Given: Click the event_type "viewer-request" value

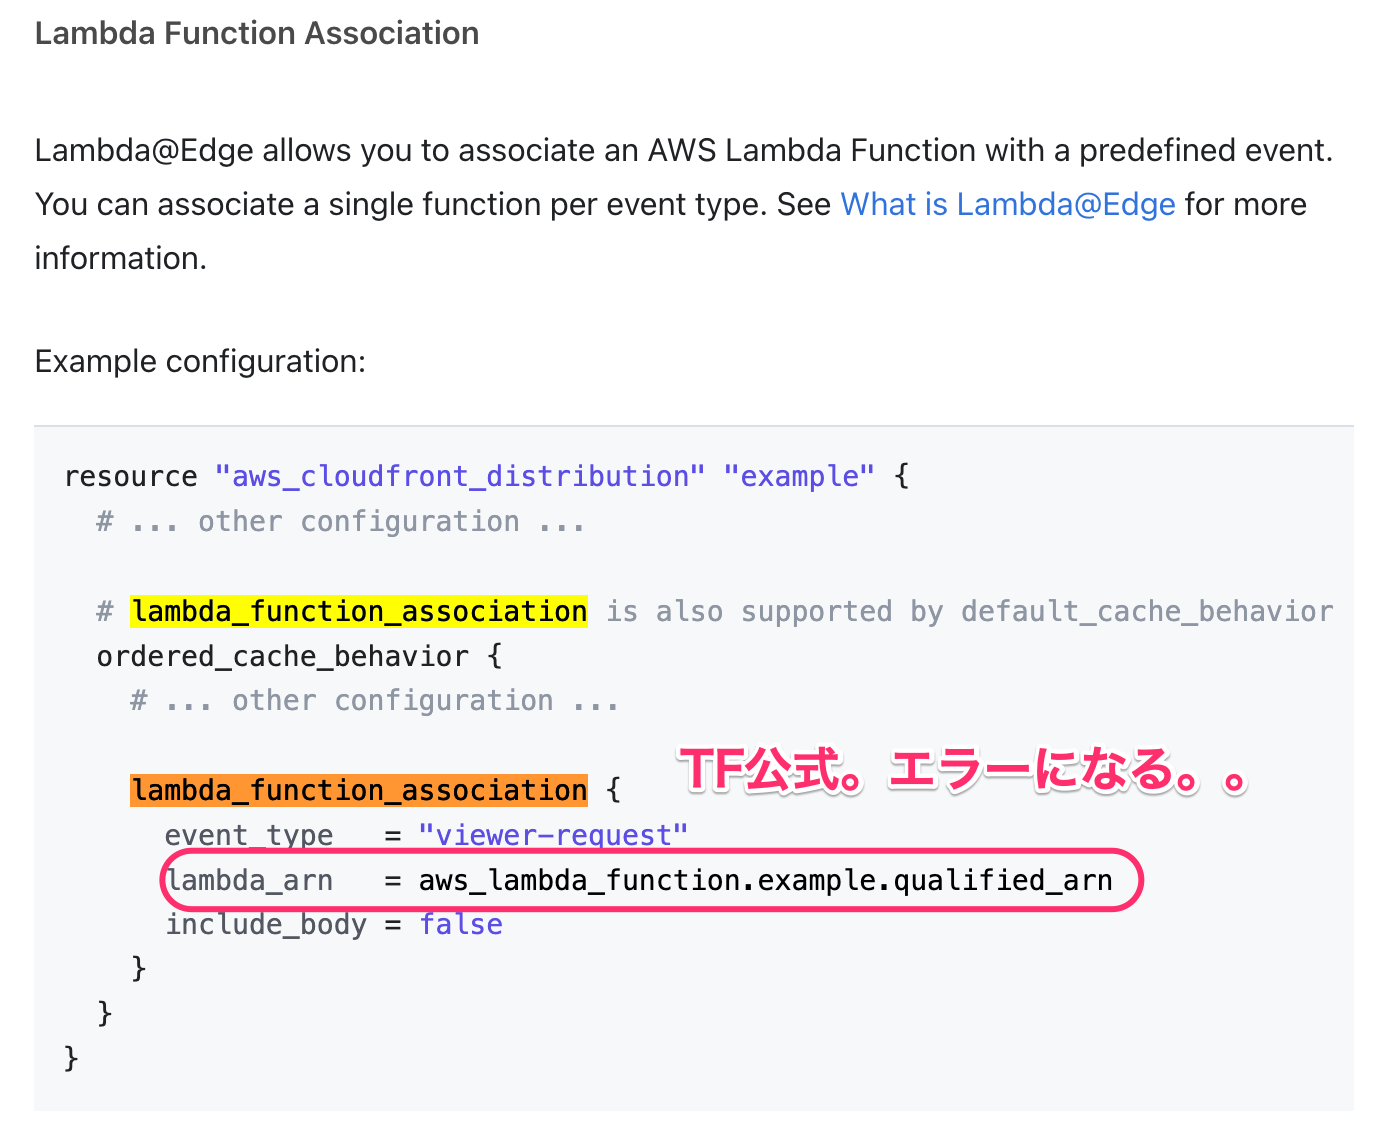Looking at the screenshot, I should click(553, 835).
